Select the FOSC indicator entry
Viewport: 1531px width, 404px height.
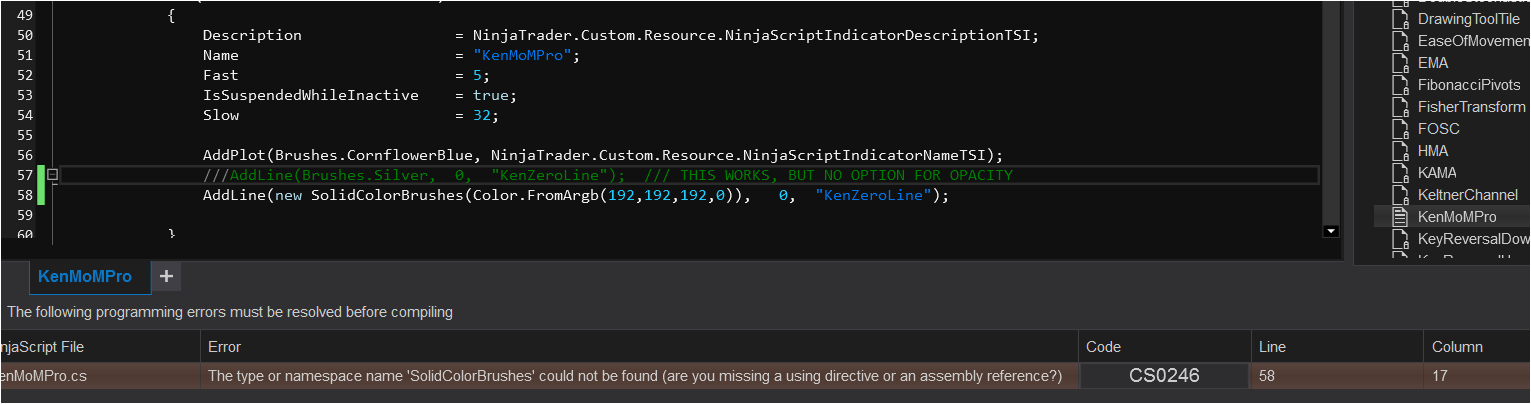coord(1439,129)
